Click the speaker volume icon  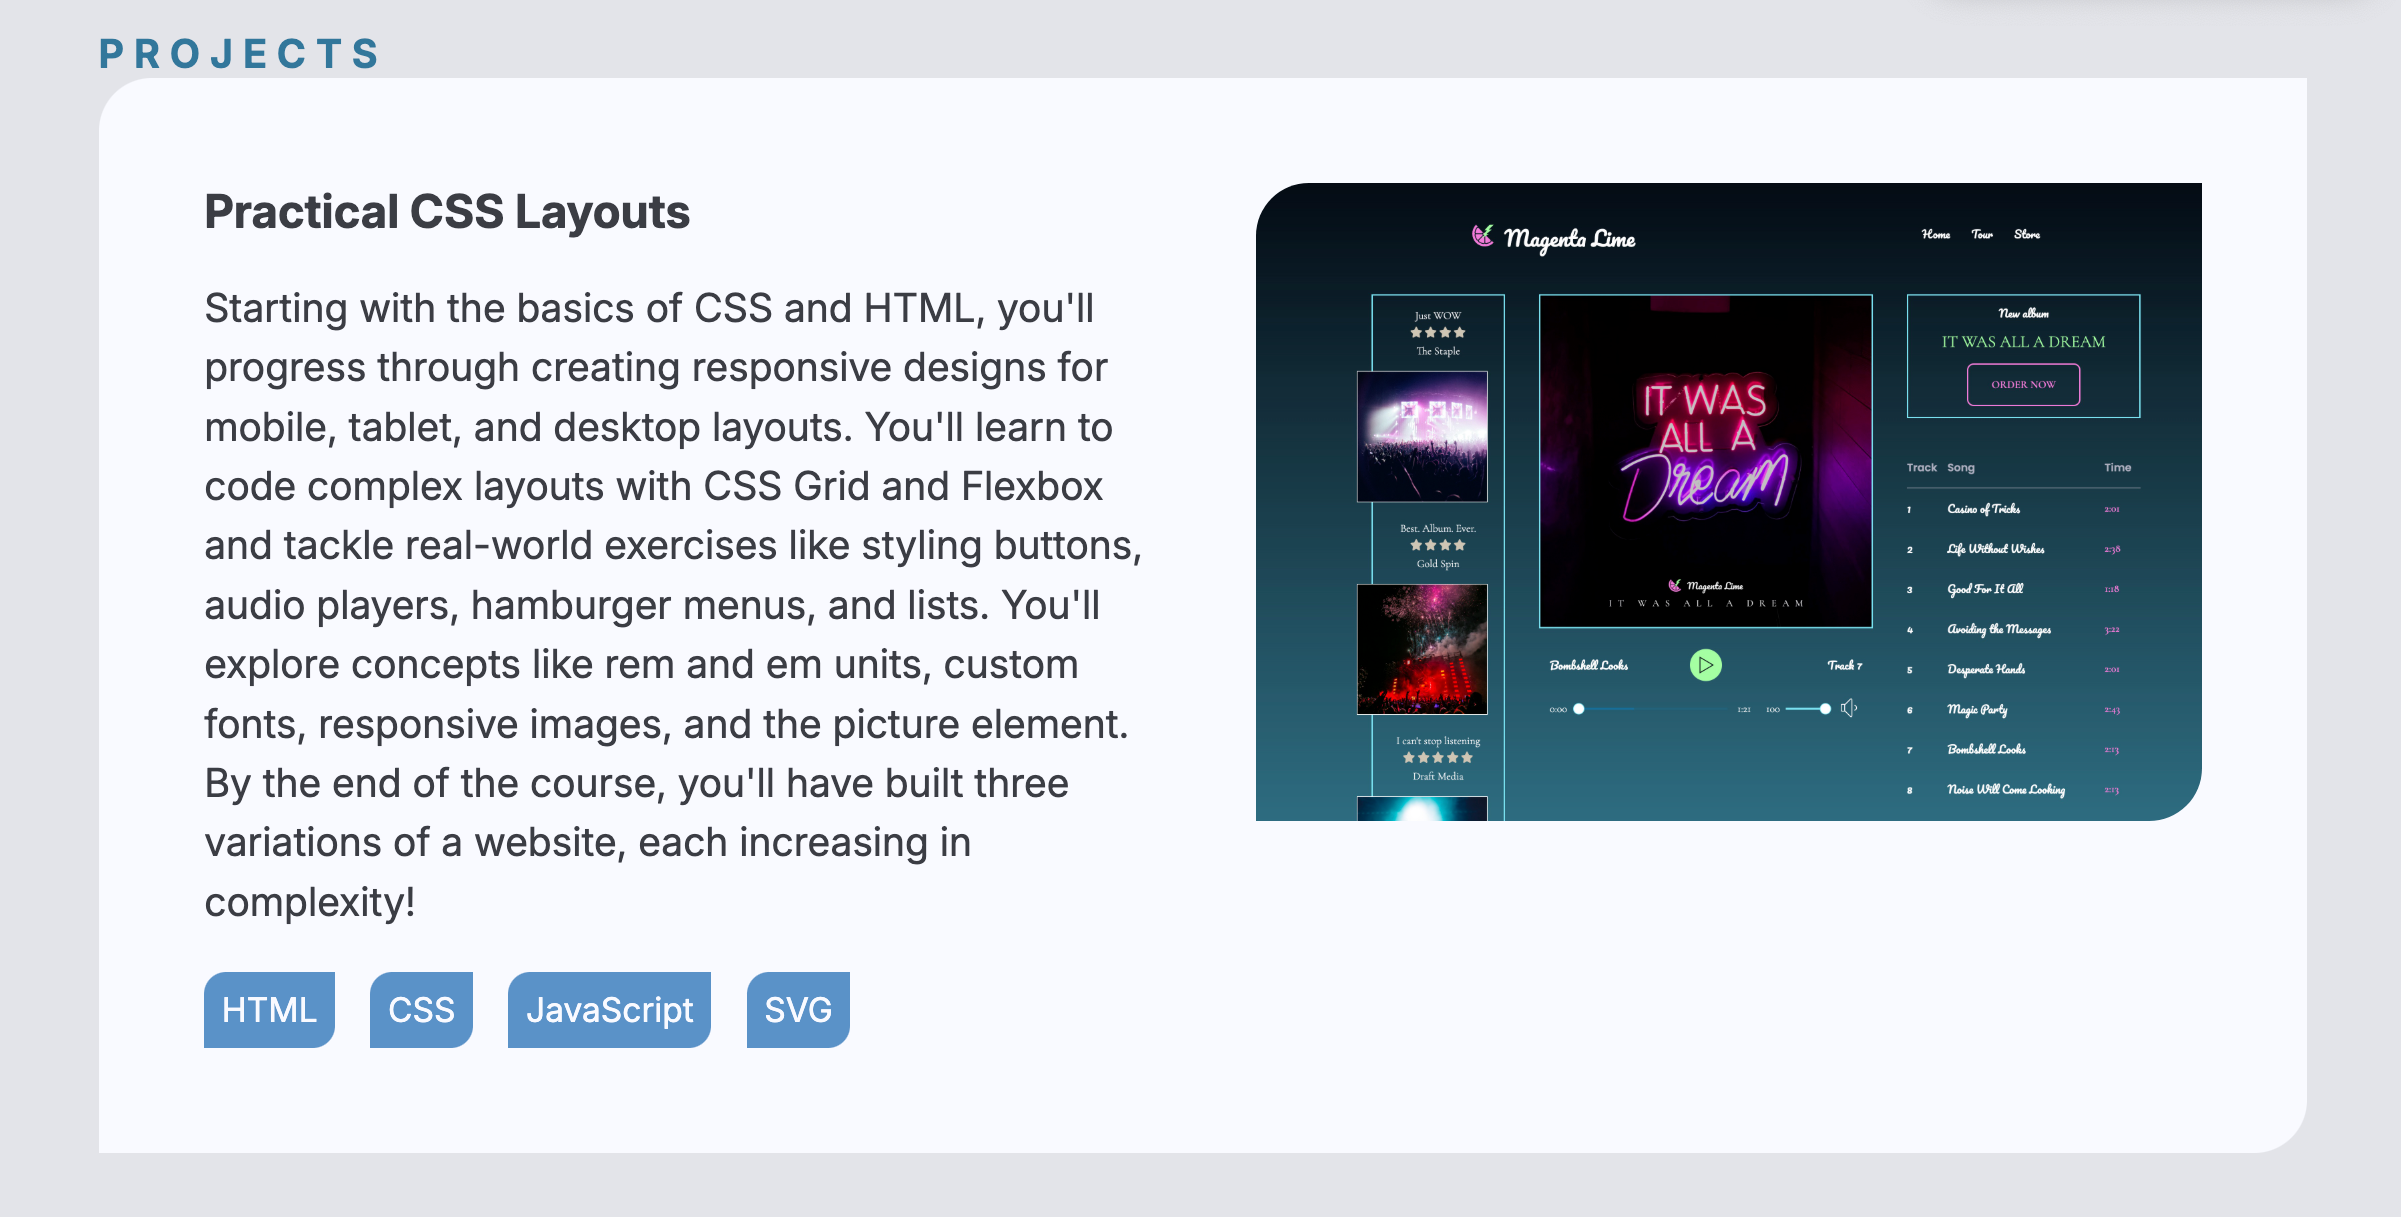click(1849, 708)
